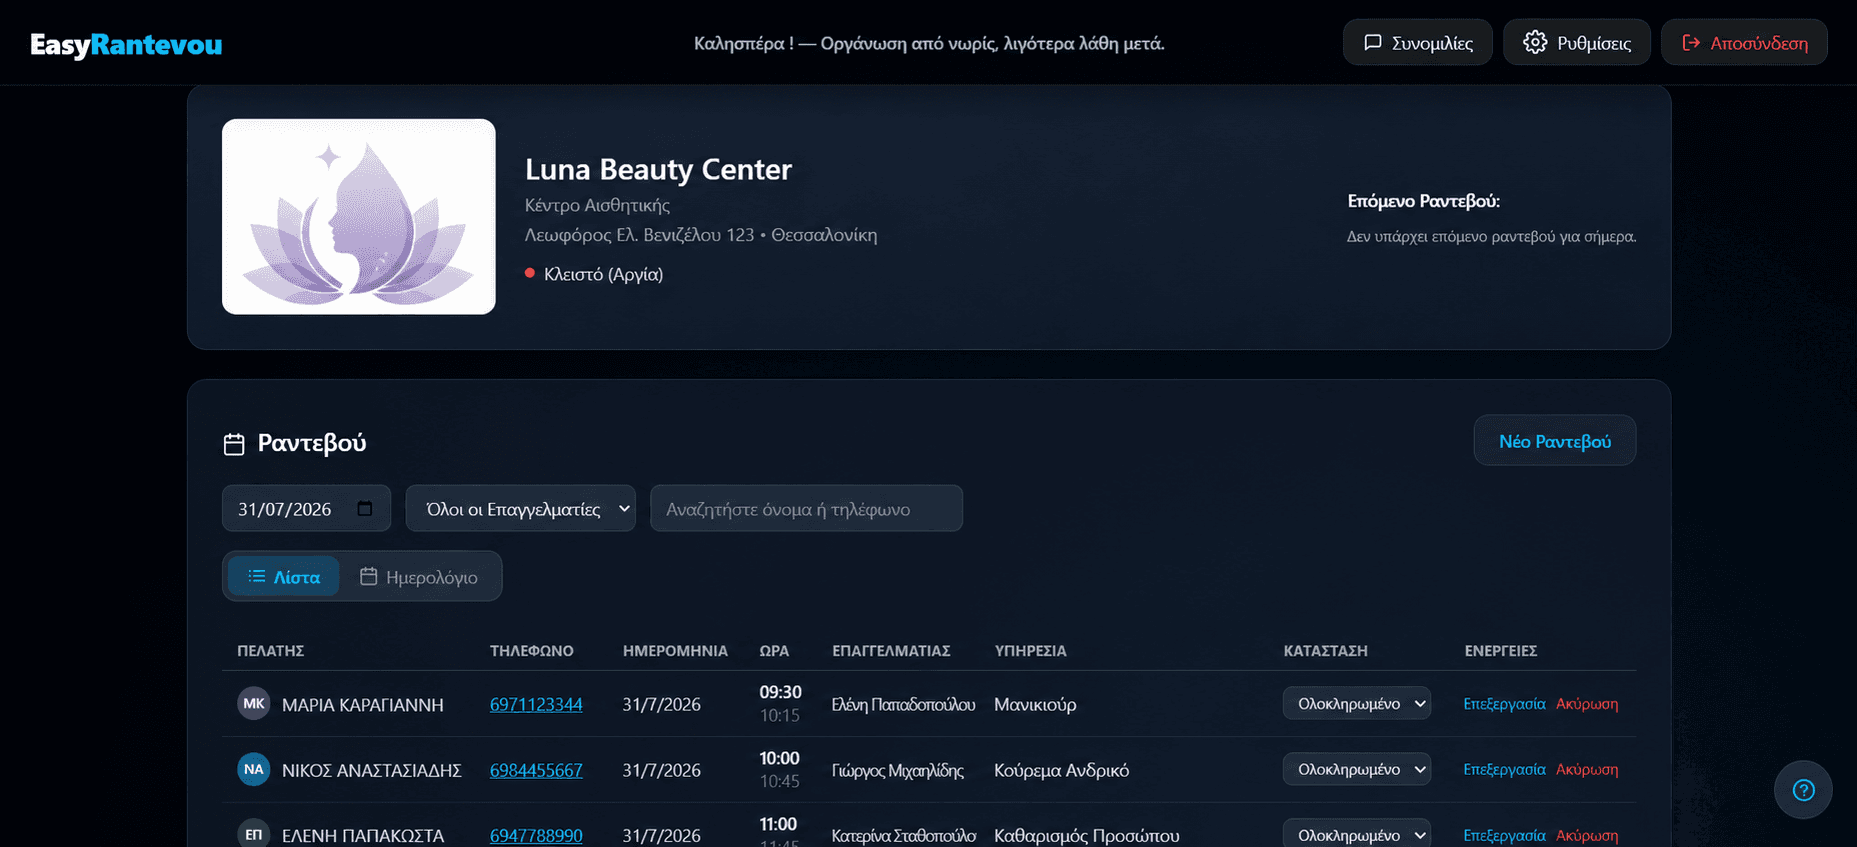Click the calendar icon beside Ραντεβού heading

pyautogui.click(x=234, y=444)
